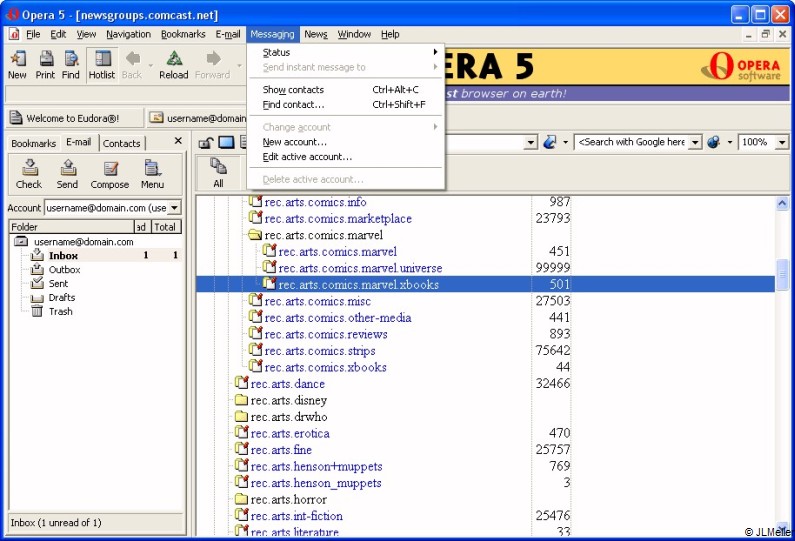Open the 100% zoom dropdown

tap(782, 142)
